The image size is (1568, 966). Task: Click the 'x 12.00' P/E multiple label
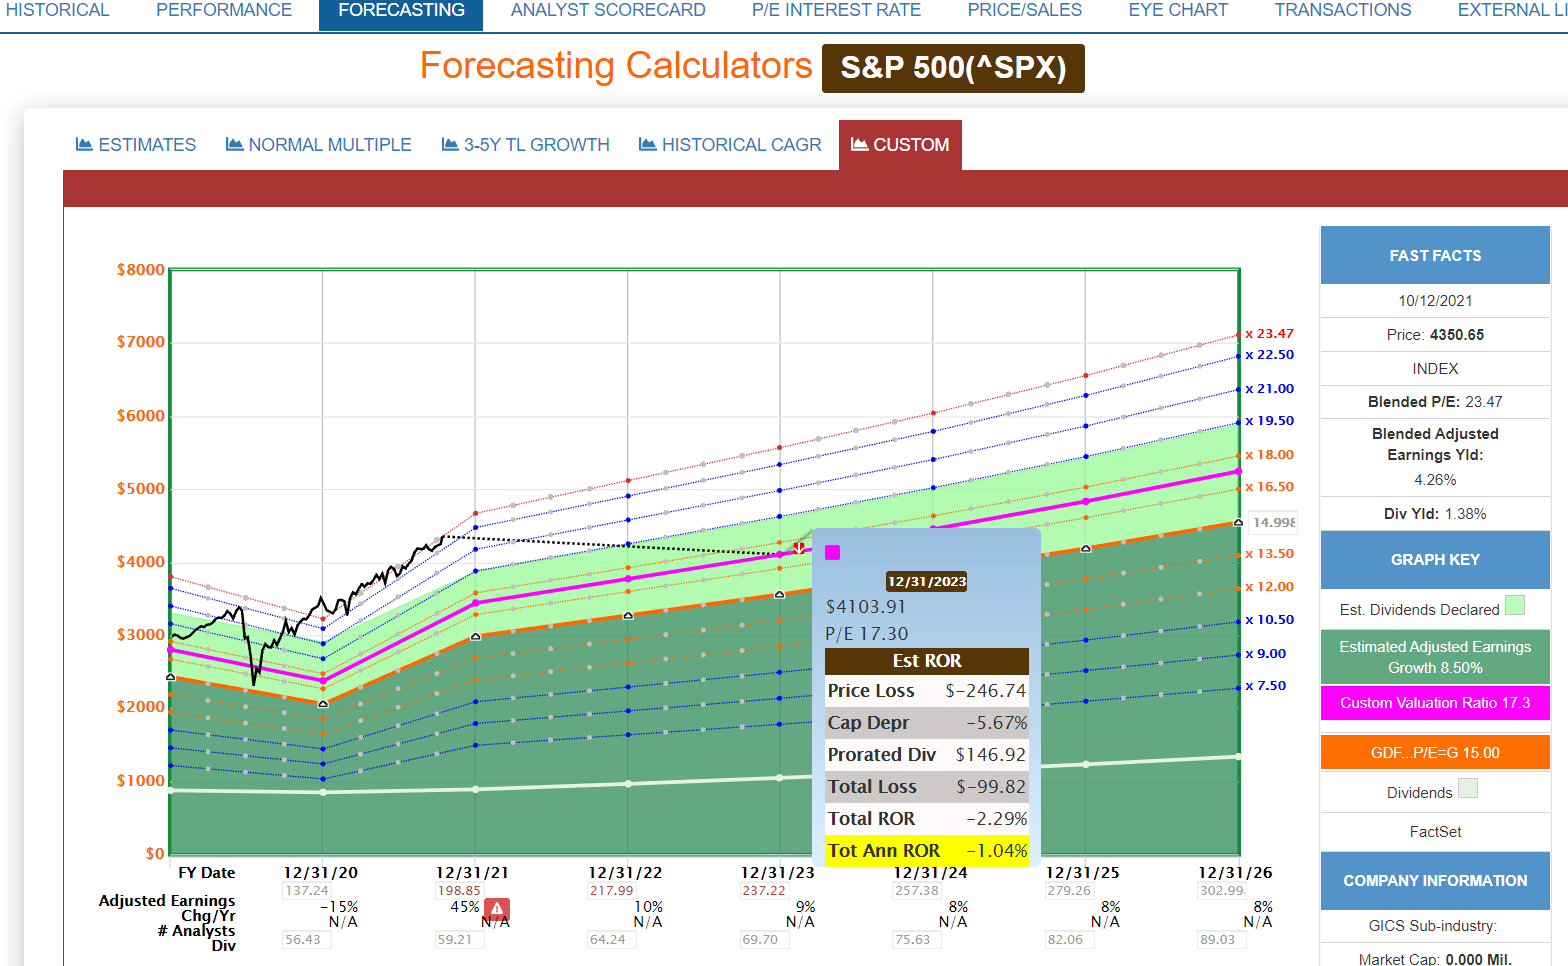1269,587
